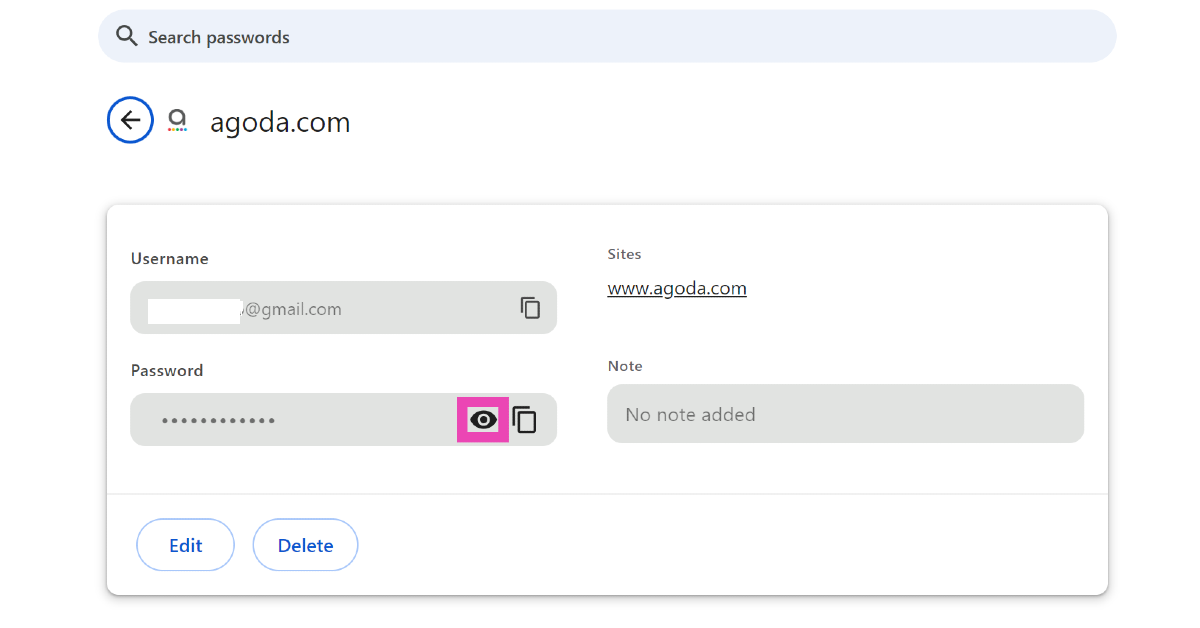Copy the username to clipboard

530,308
